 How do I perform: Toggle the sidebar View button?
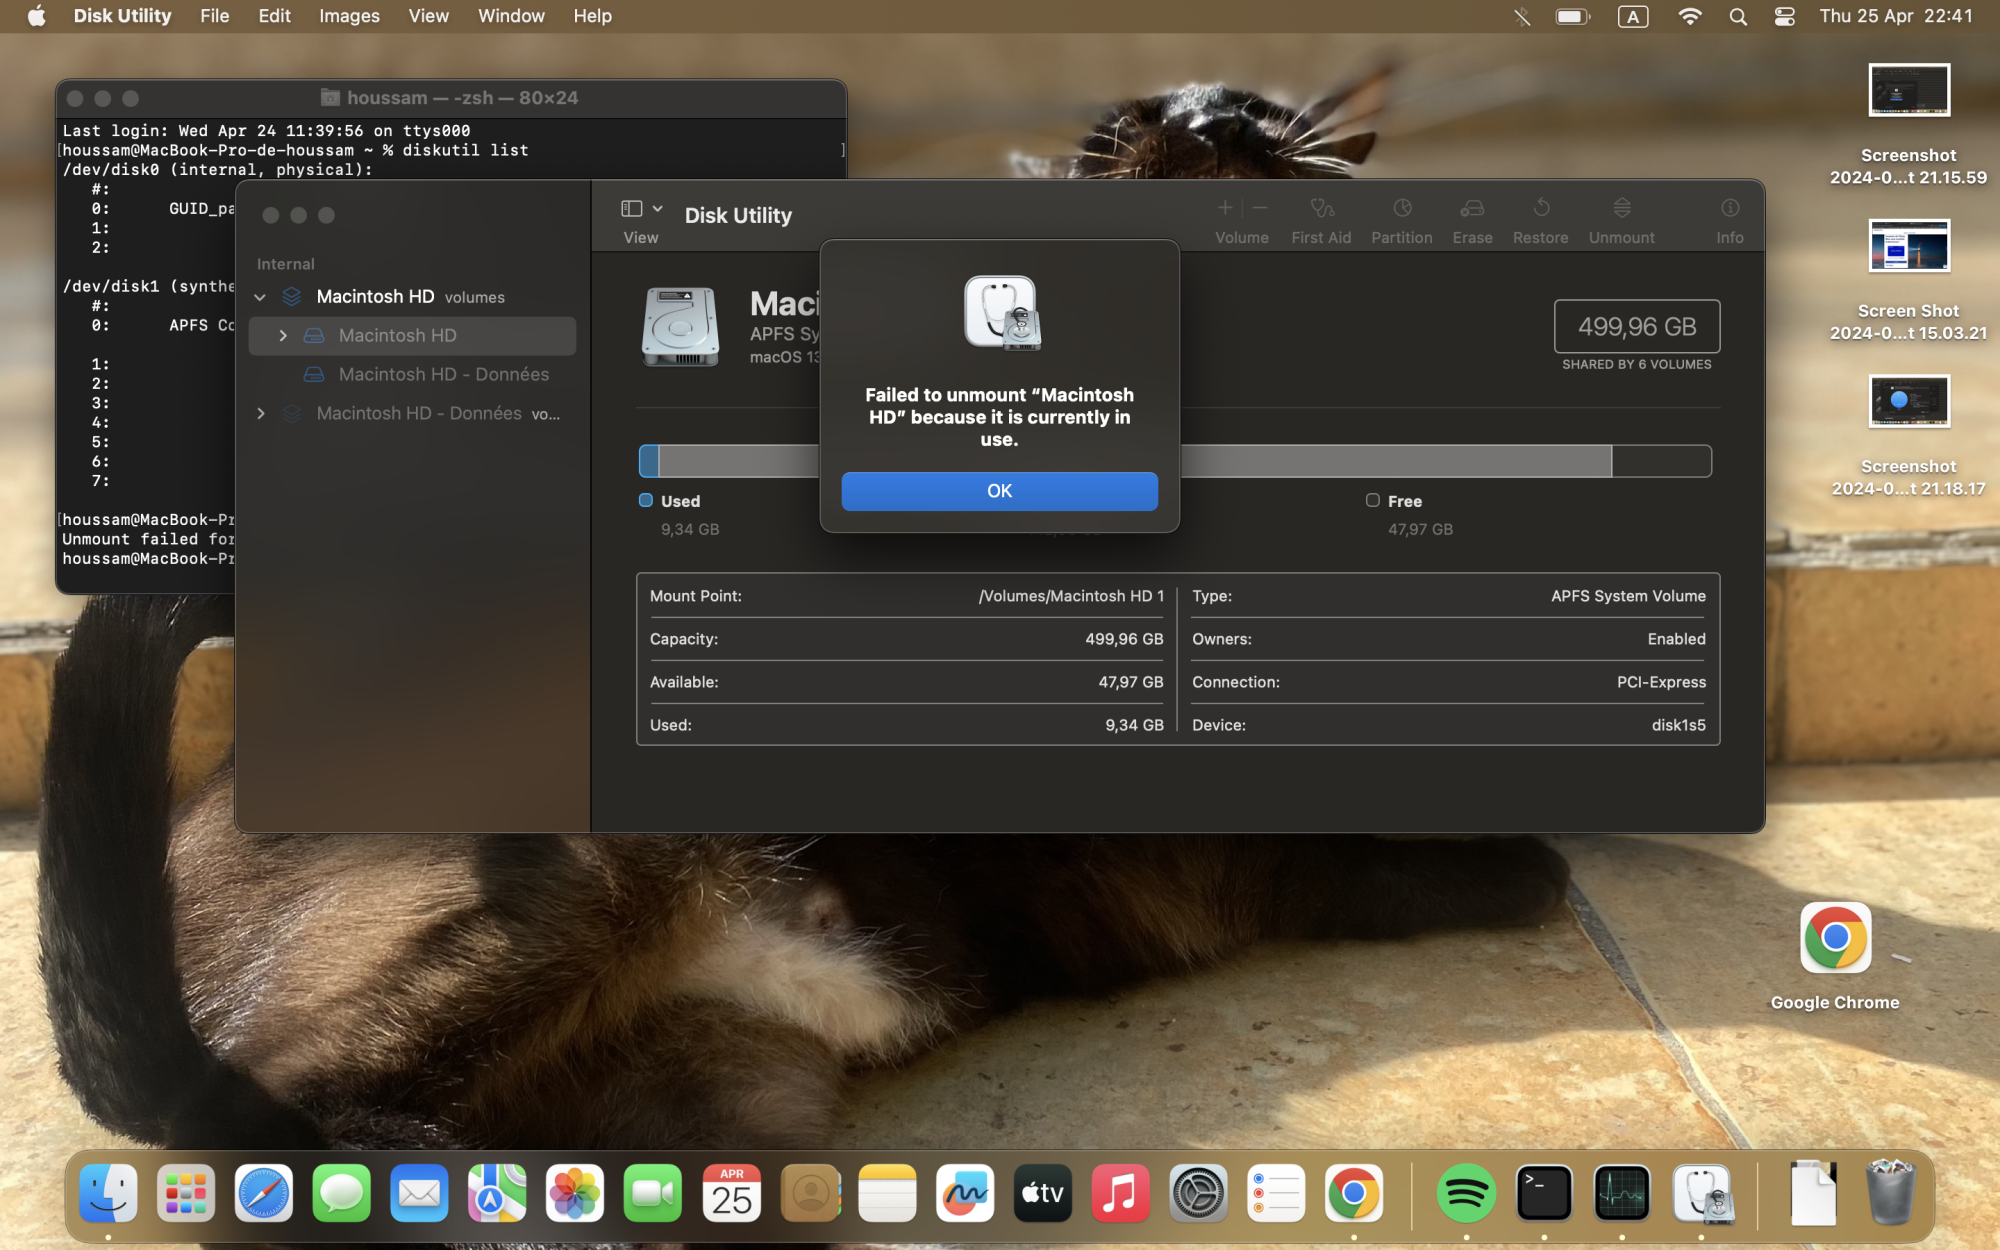tap(632, 209)
